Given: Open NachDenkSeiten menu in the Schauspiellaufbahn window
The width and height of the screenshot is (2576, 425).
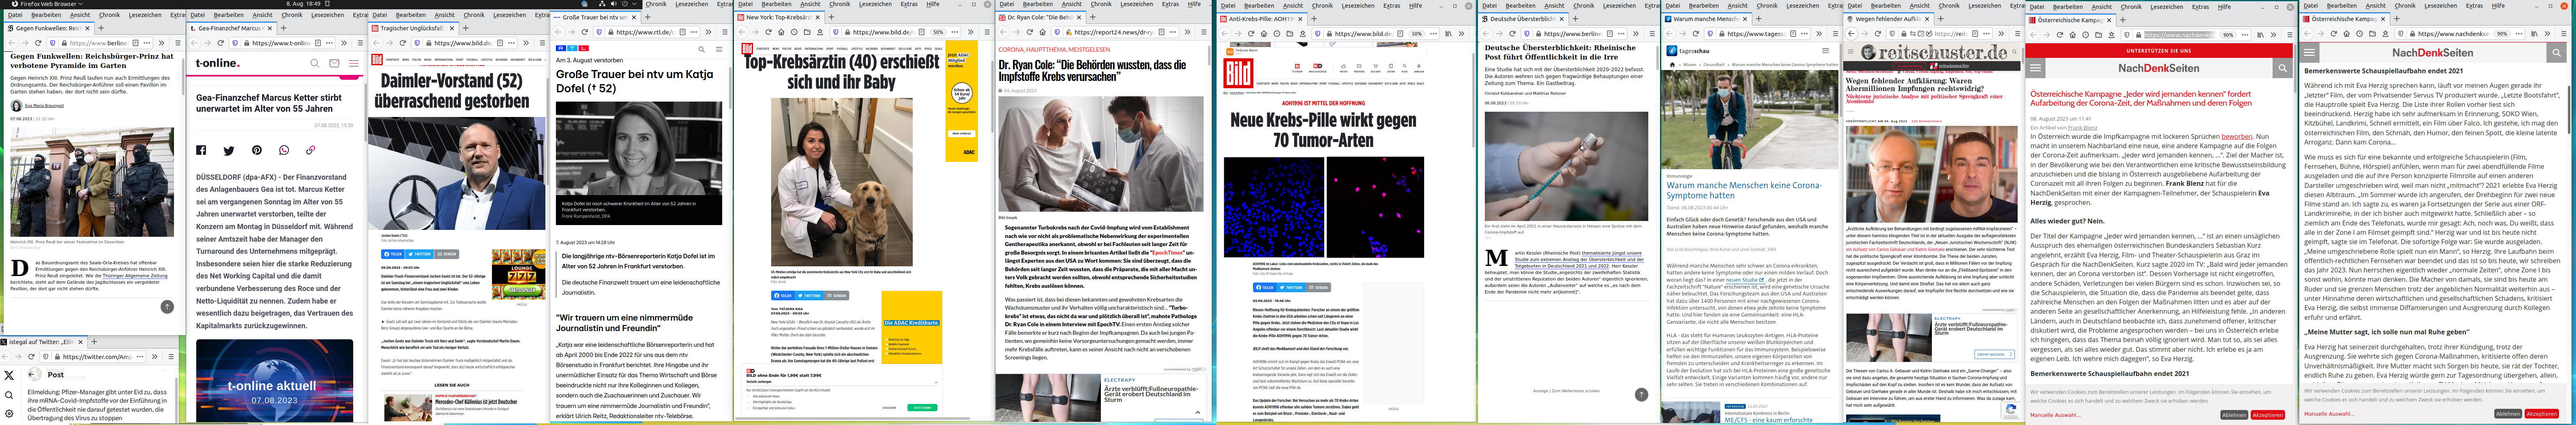Looking at the screenshot, I should (x=2309, y=52).
